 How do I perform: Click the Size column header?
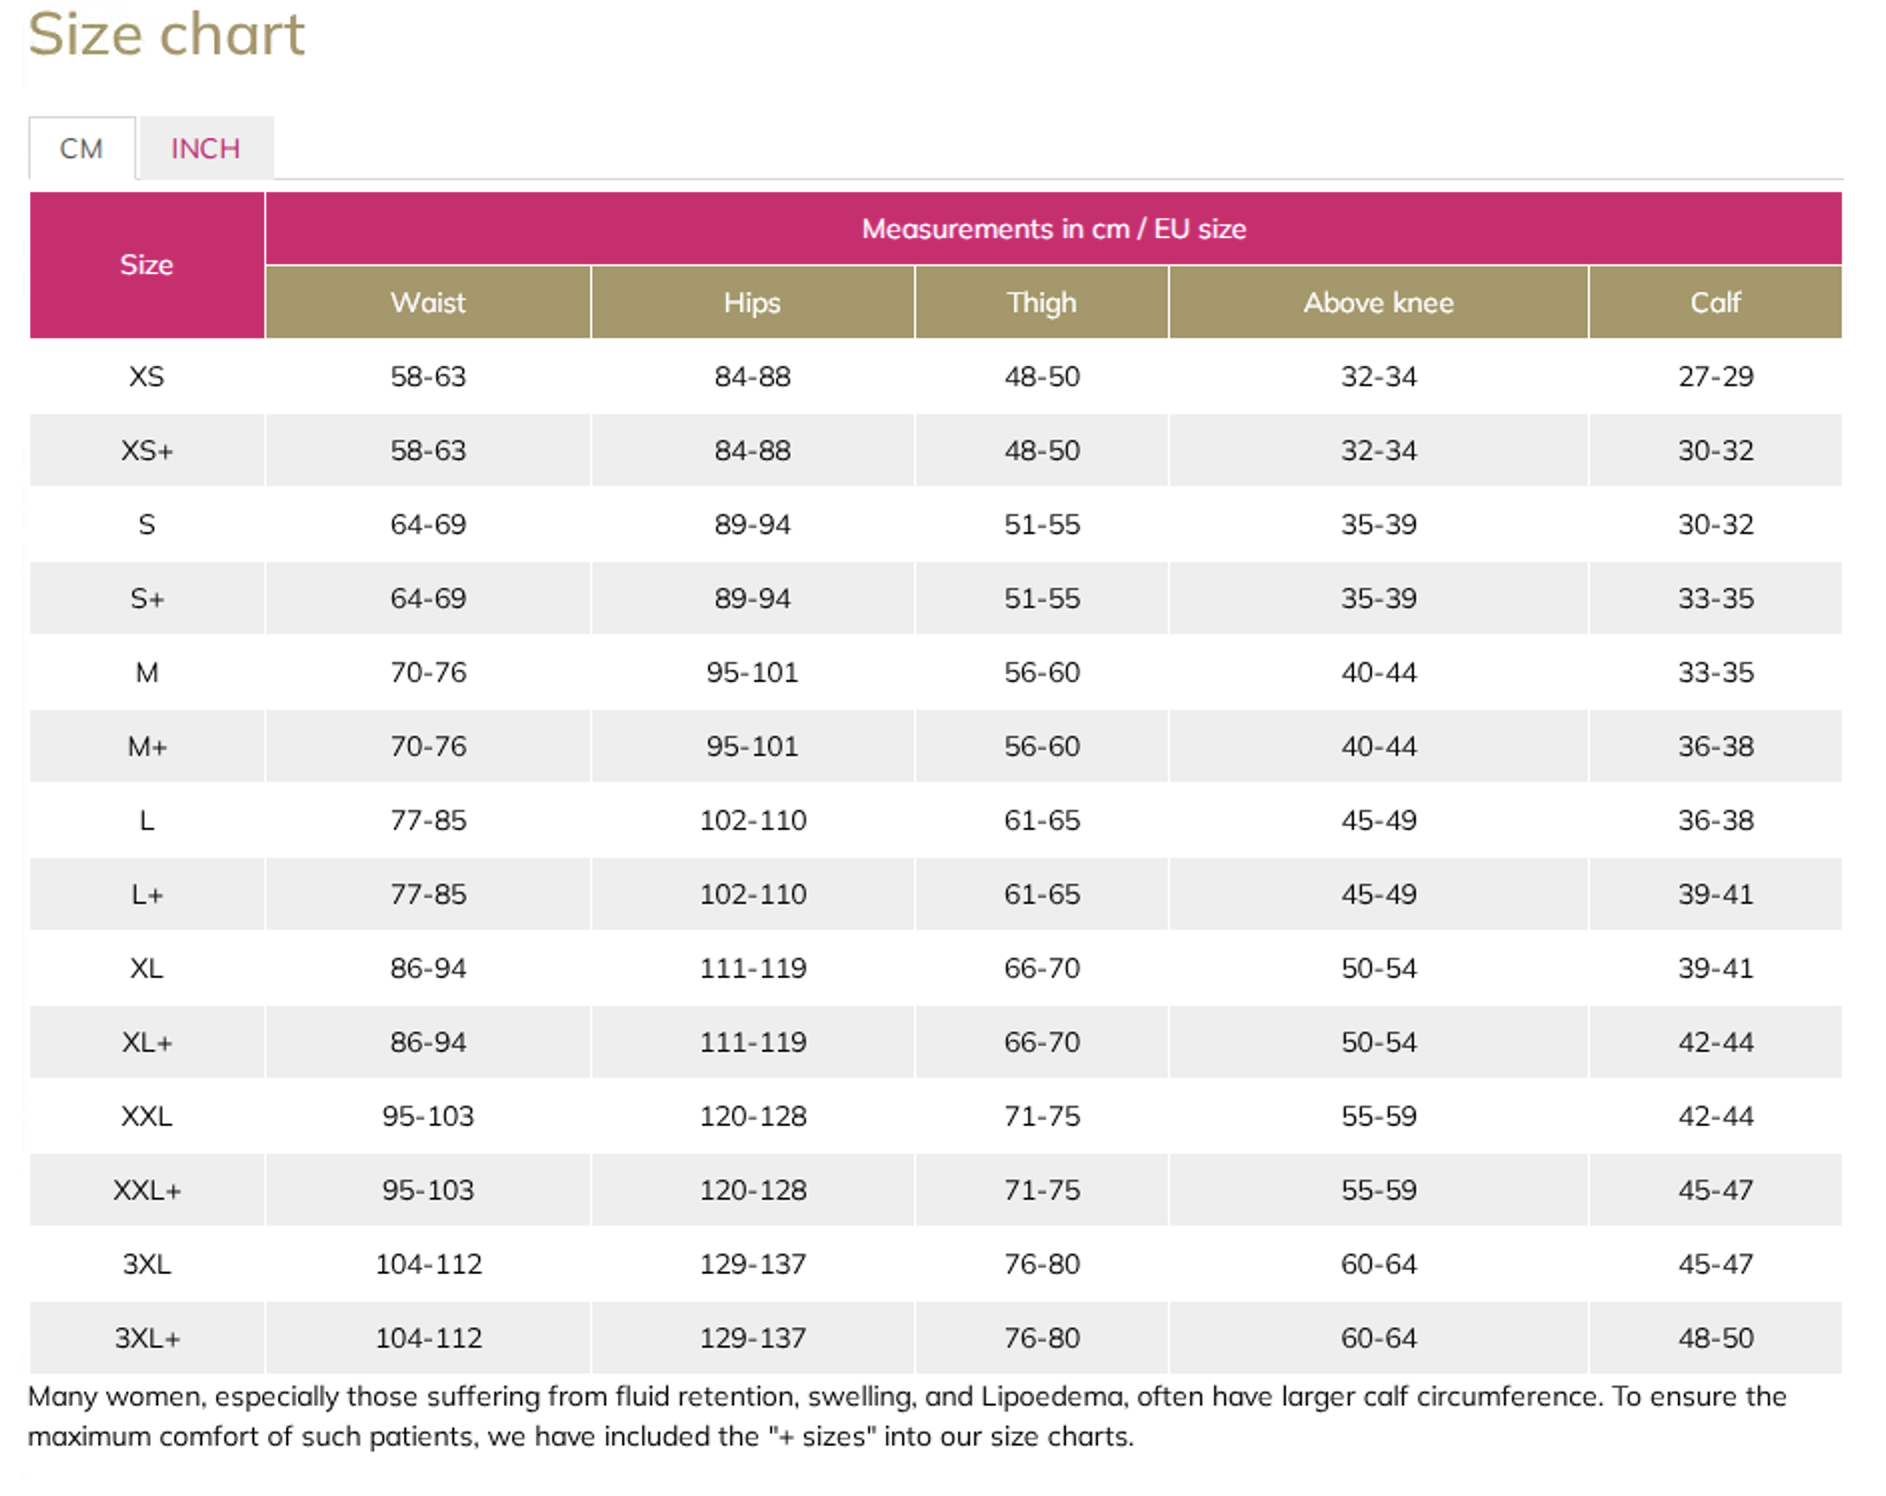pos(147,265)
